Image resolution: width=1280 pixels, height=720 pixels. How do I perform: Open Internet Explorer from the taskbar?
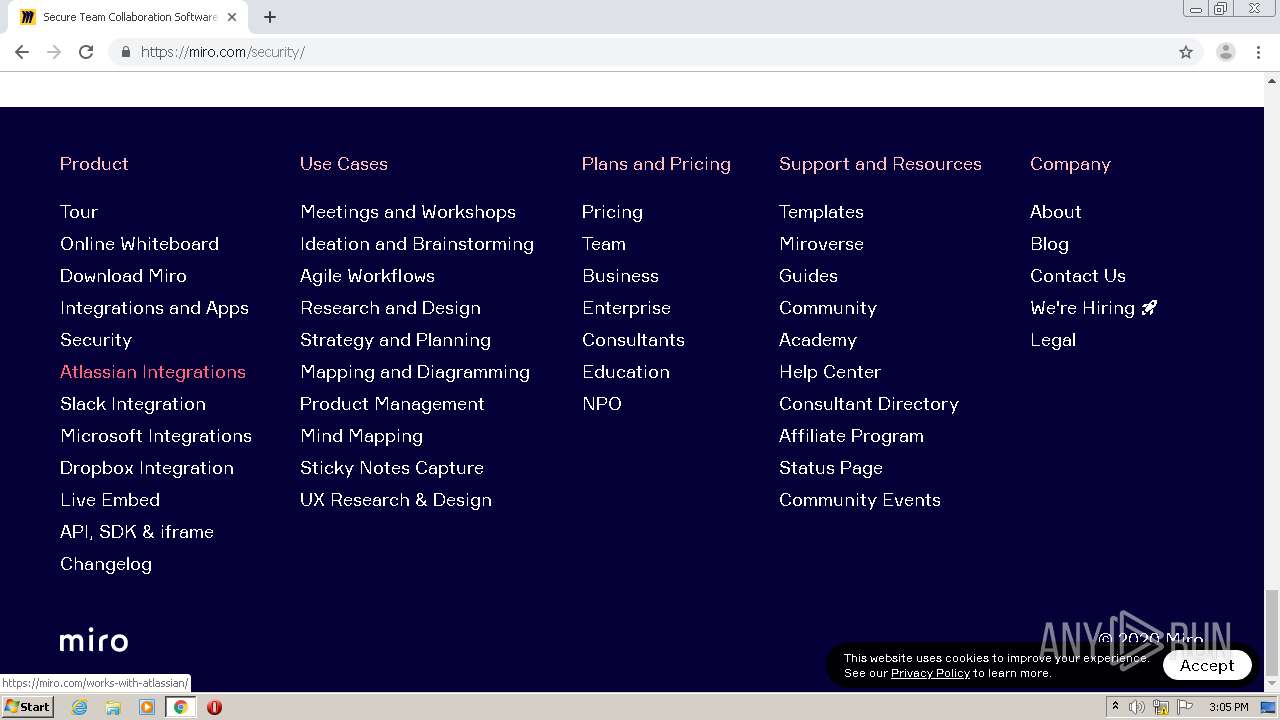(79, 707)
